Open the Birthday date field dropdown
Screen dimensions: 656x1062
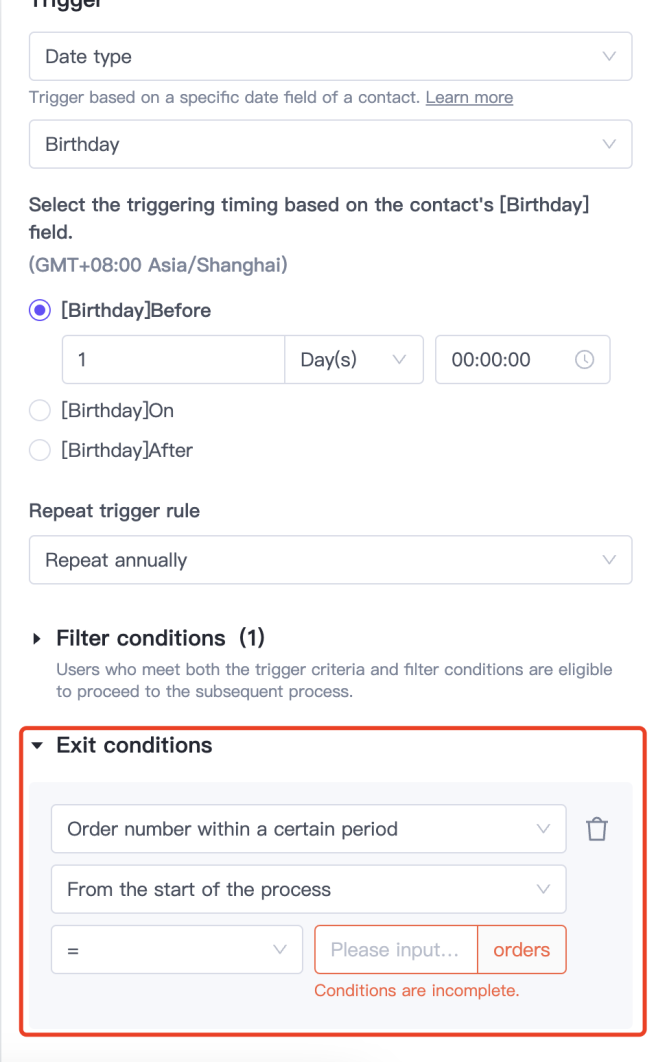[x=330, y=144]
